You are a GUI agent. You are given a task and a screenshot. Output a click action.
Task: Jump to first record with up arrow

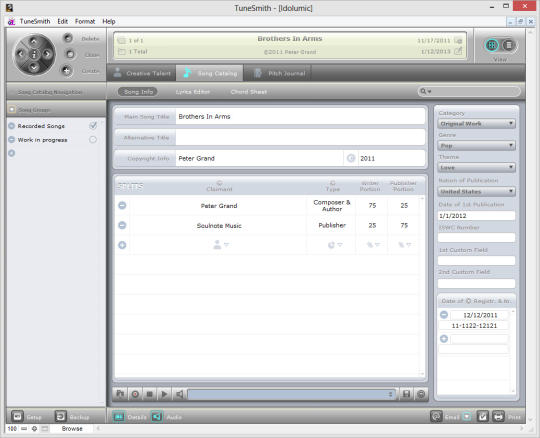point(34,42)
